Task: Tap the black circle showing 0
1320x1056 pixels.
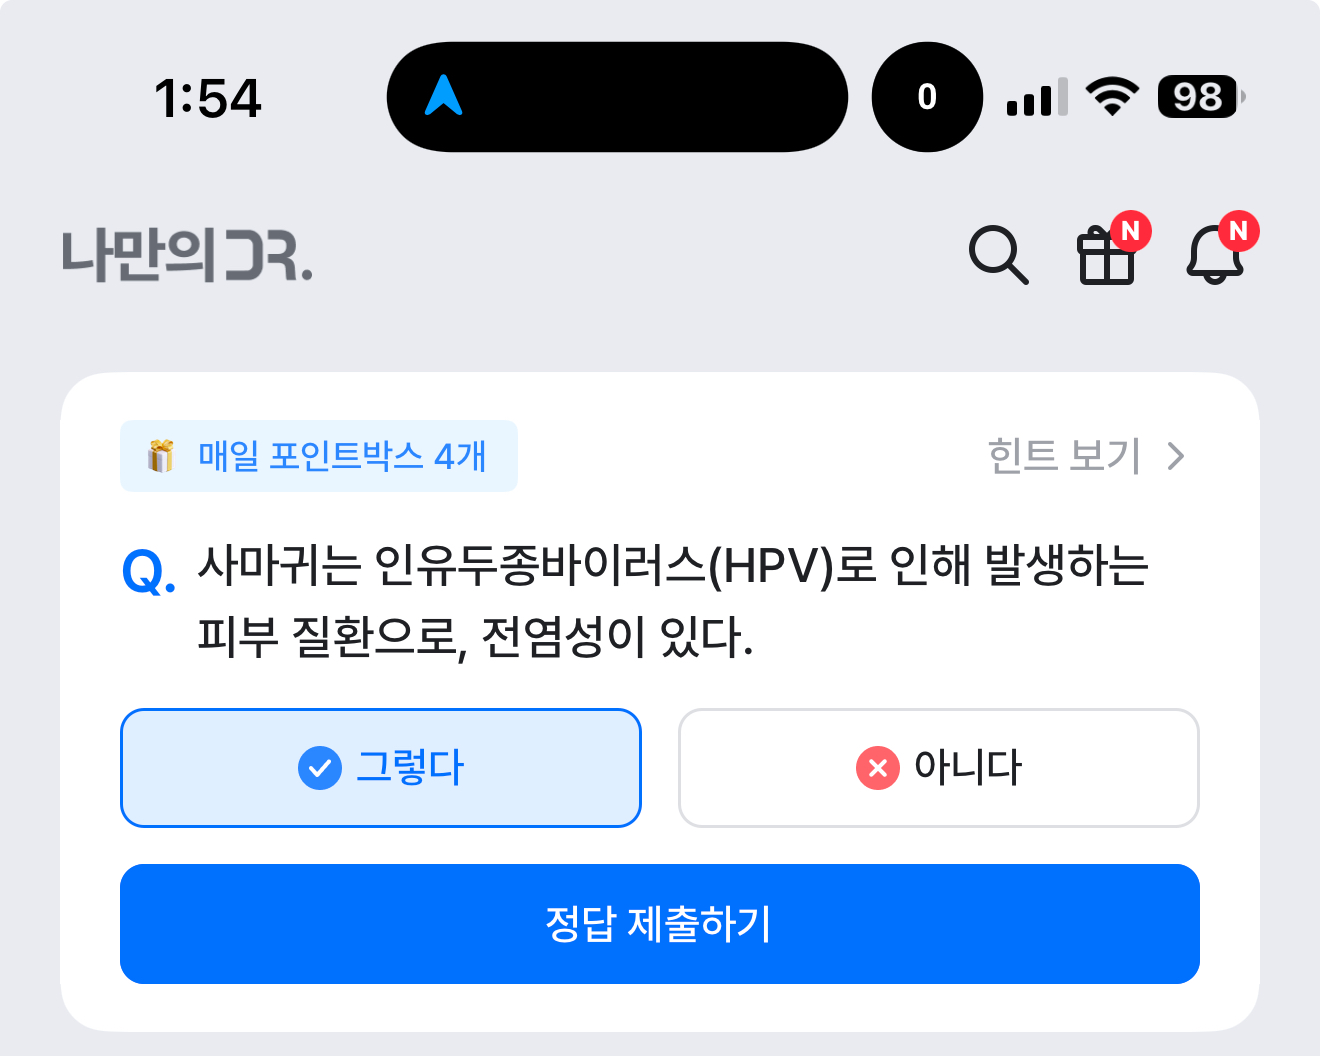Action: [927, 97]
